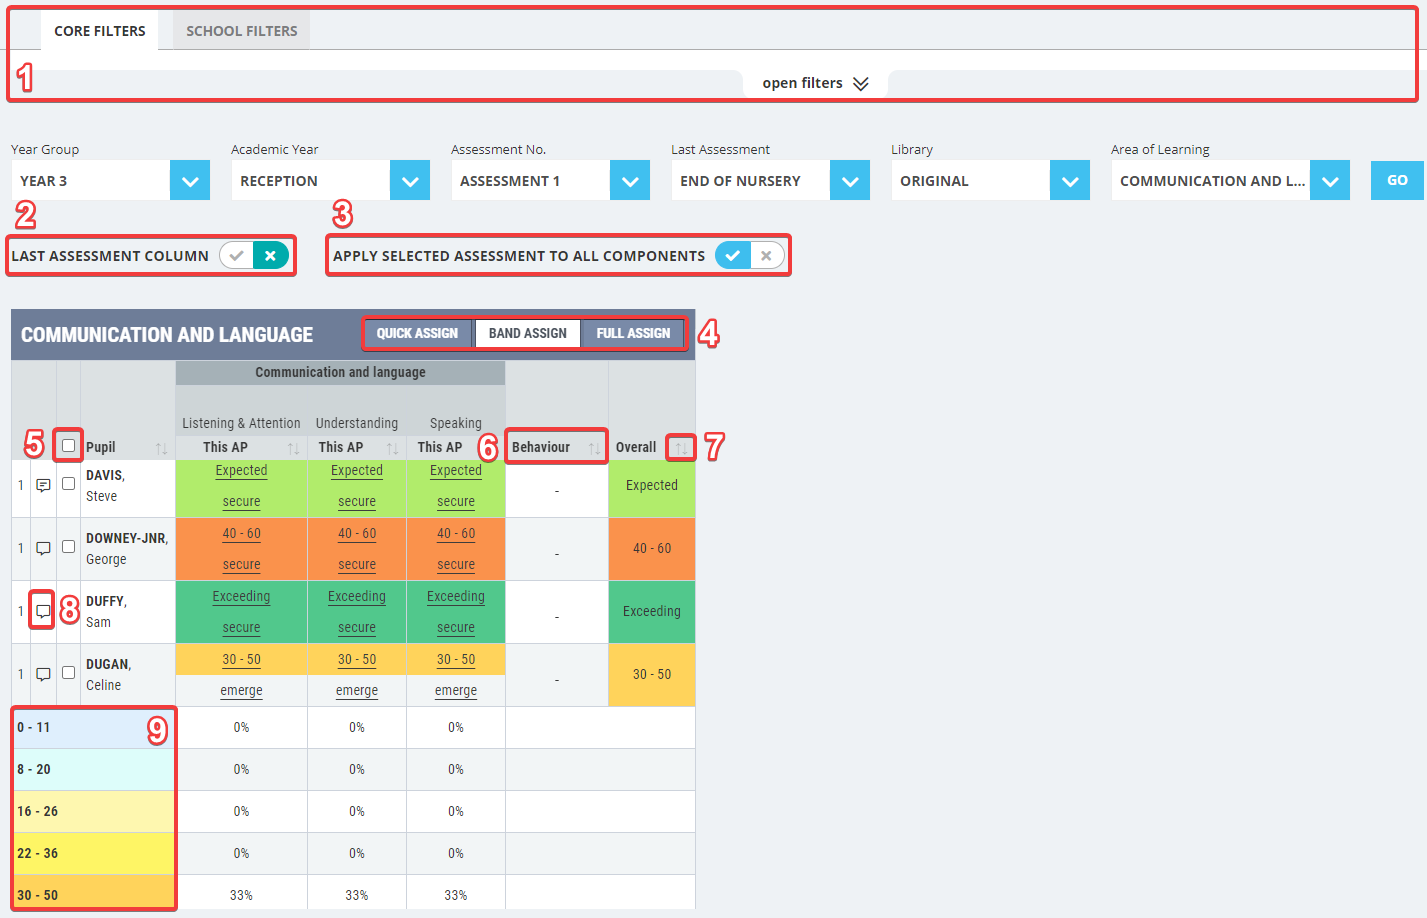Click the Quick Assign button
Screen dimensions: 1427x918
click(x=417, y=333)
